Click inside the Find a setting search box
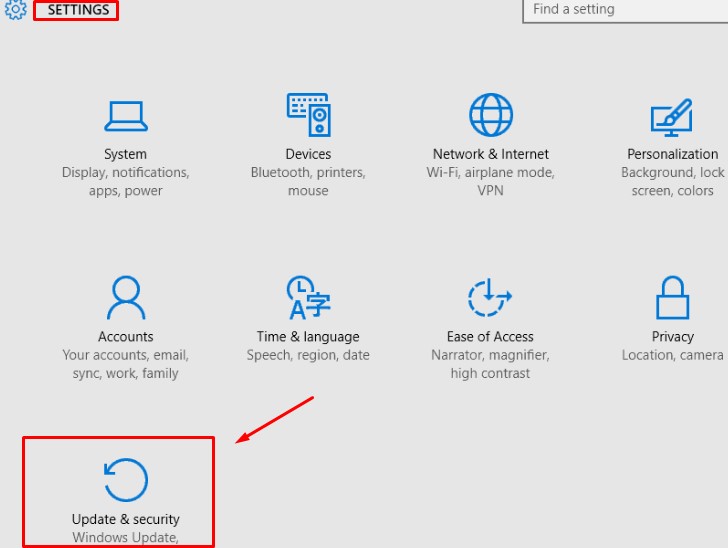The height and width of the screenshot is (548, 728). tap(625, 10)
